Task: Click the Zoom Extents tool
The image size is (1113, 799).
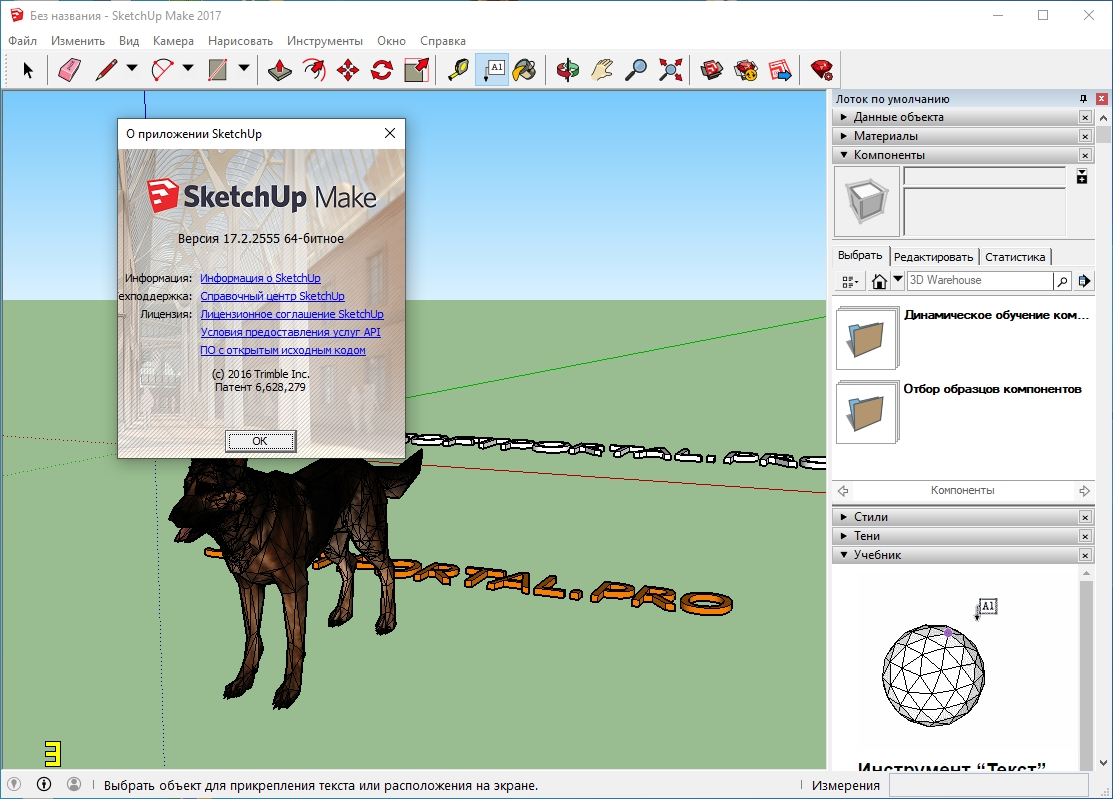Action: tap(670, 70)
